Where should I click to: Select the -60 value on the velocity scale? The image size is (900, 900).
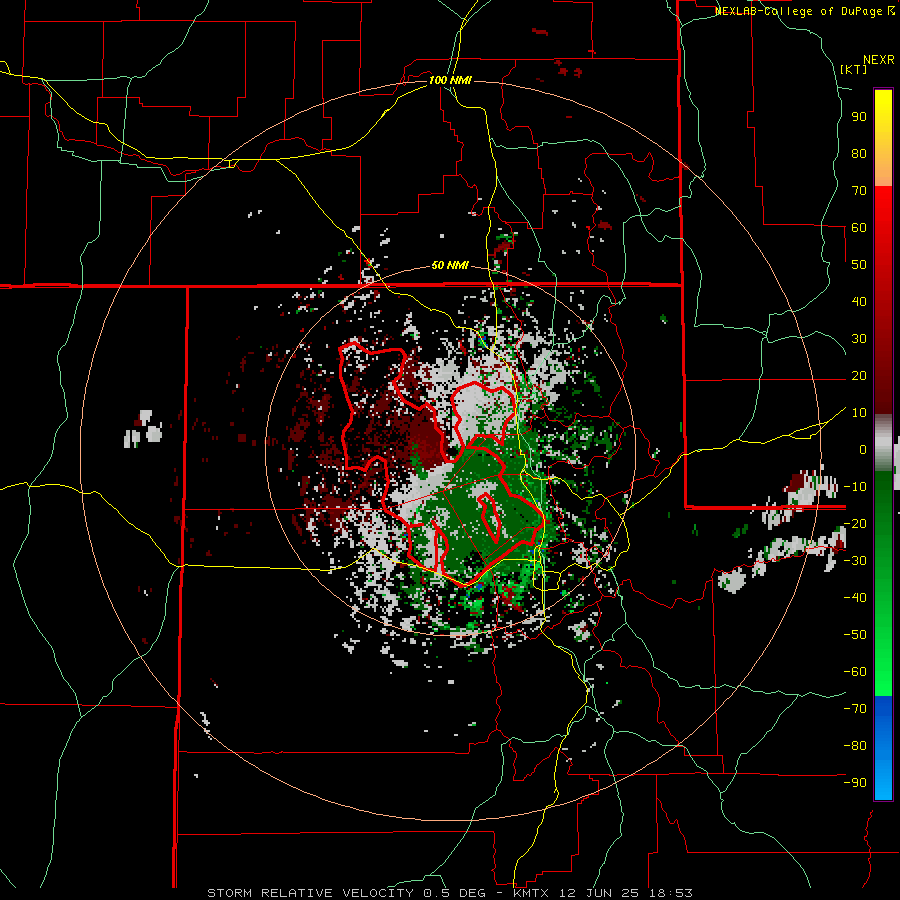click(855, 672)
